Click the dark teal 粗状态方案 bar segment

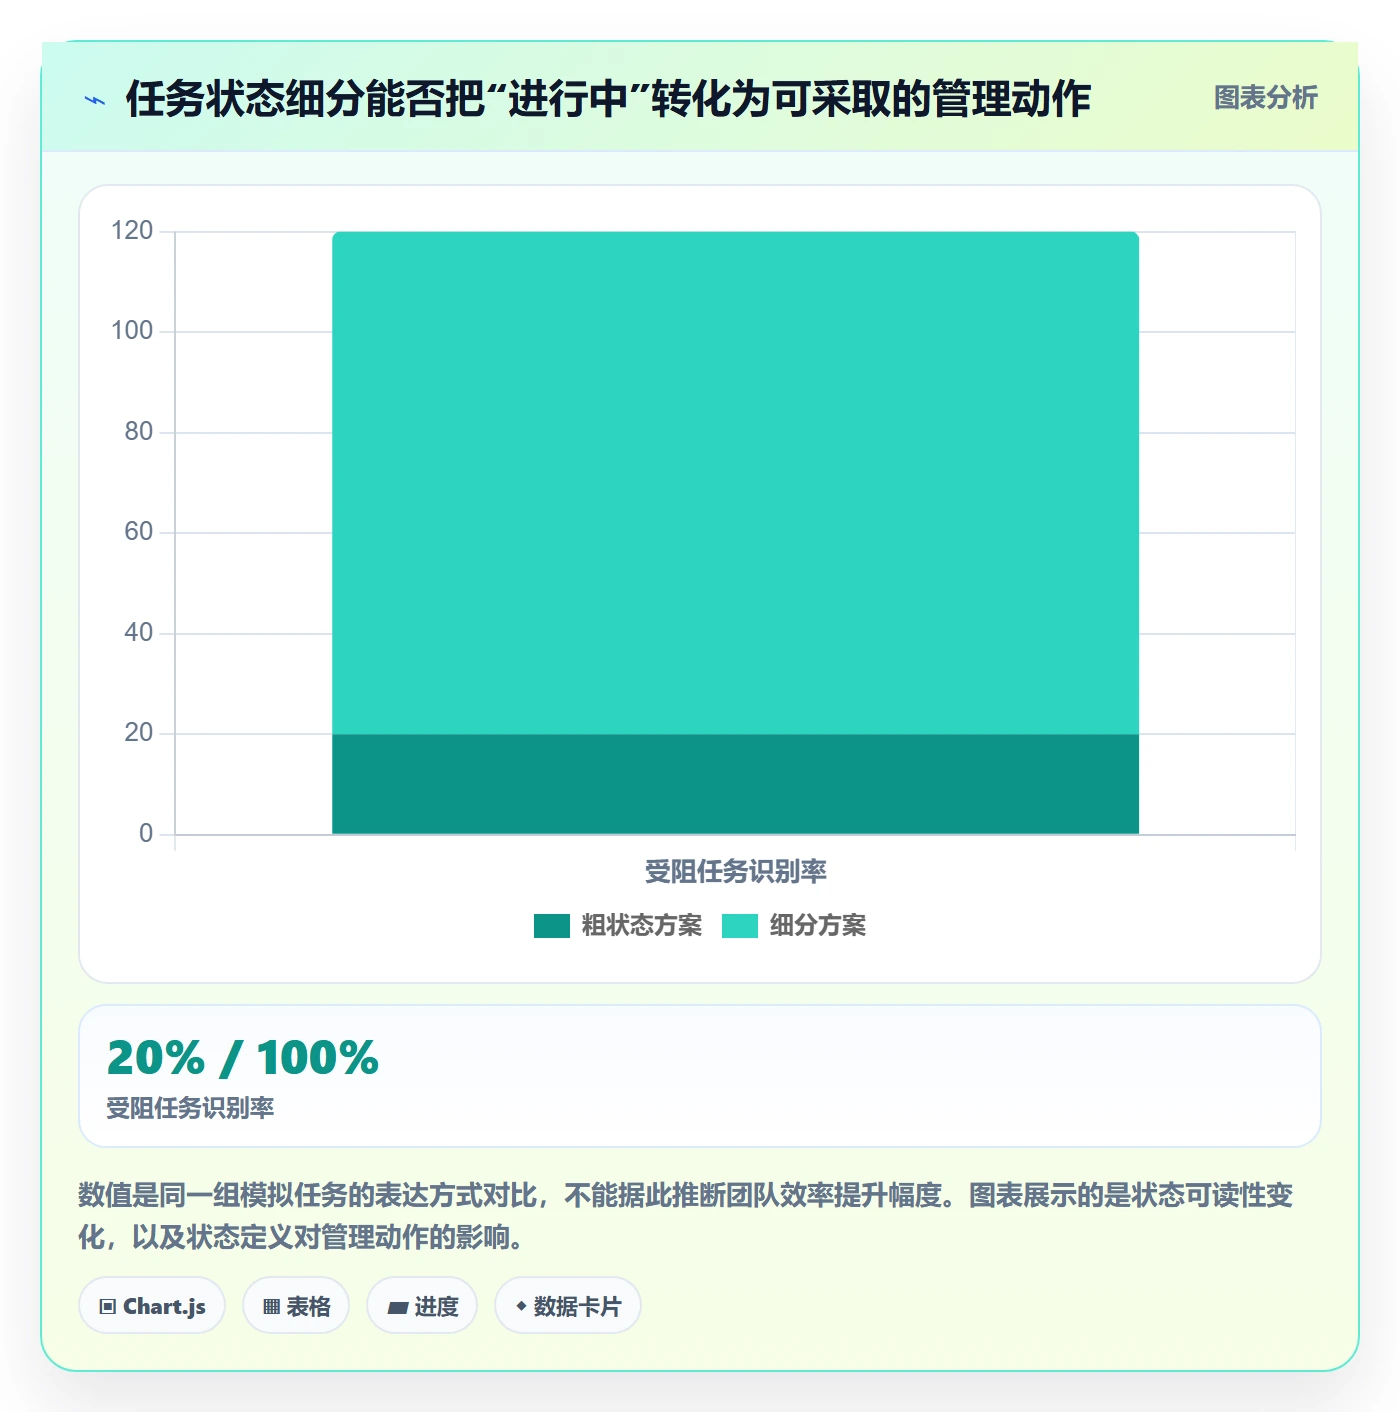coord(735,784)
